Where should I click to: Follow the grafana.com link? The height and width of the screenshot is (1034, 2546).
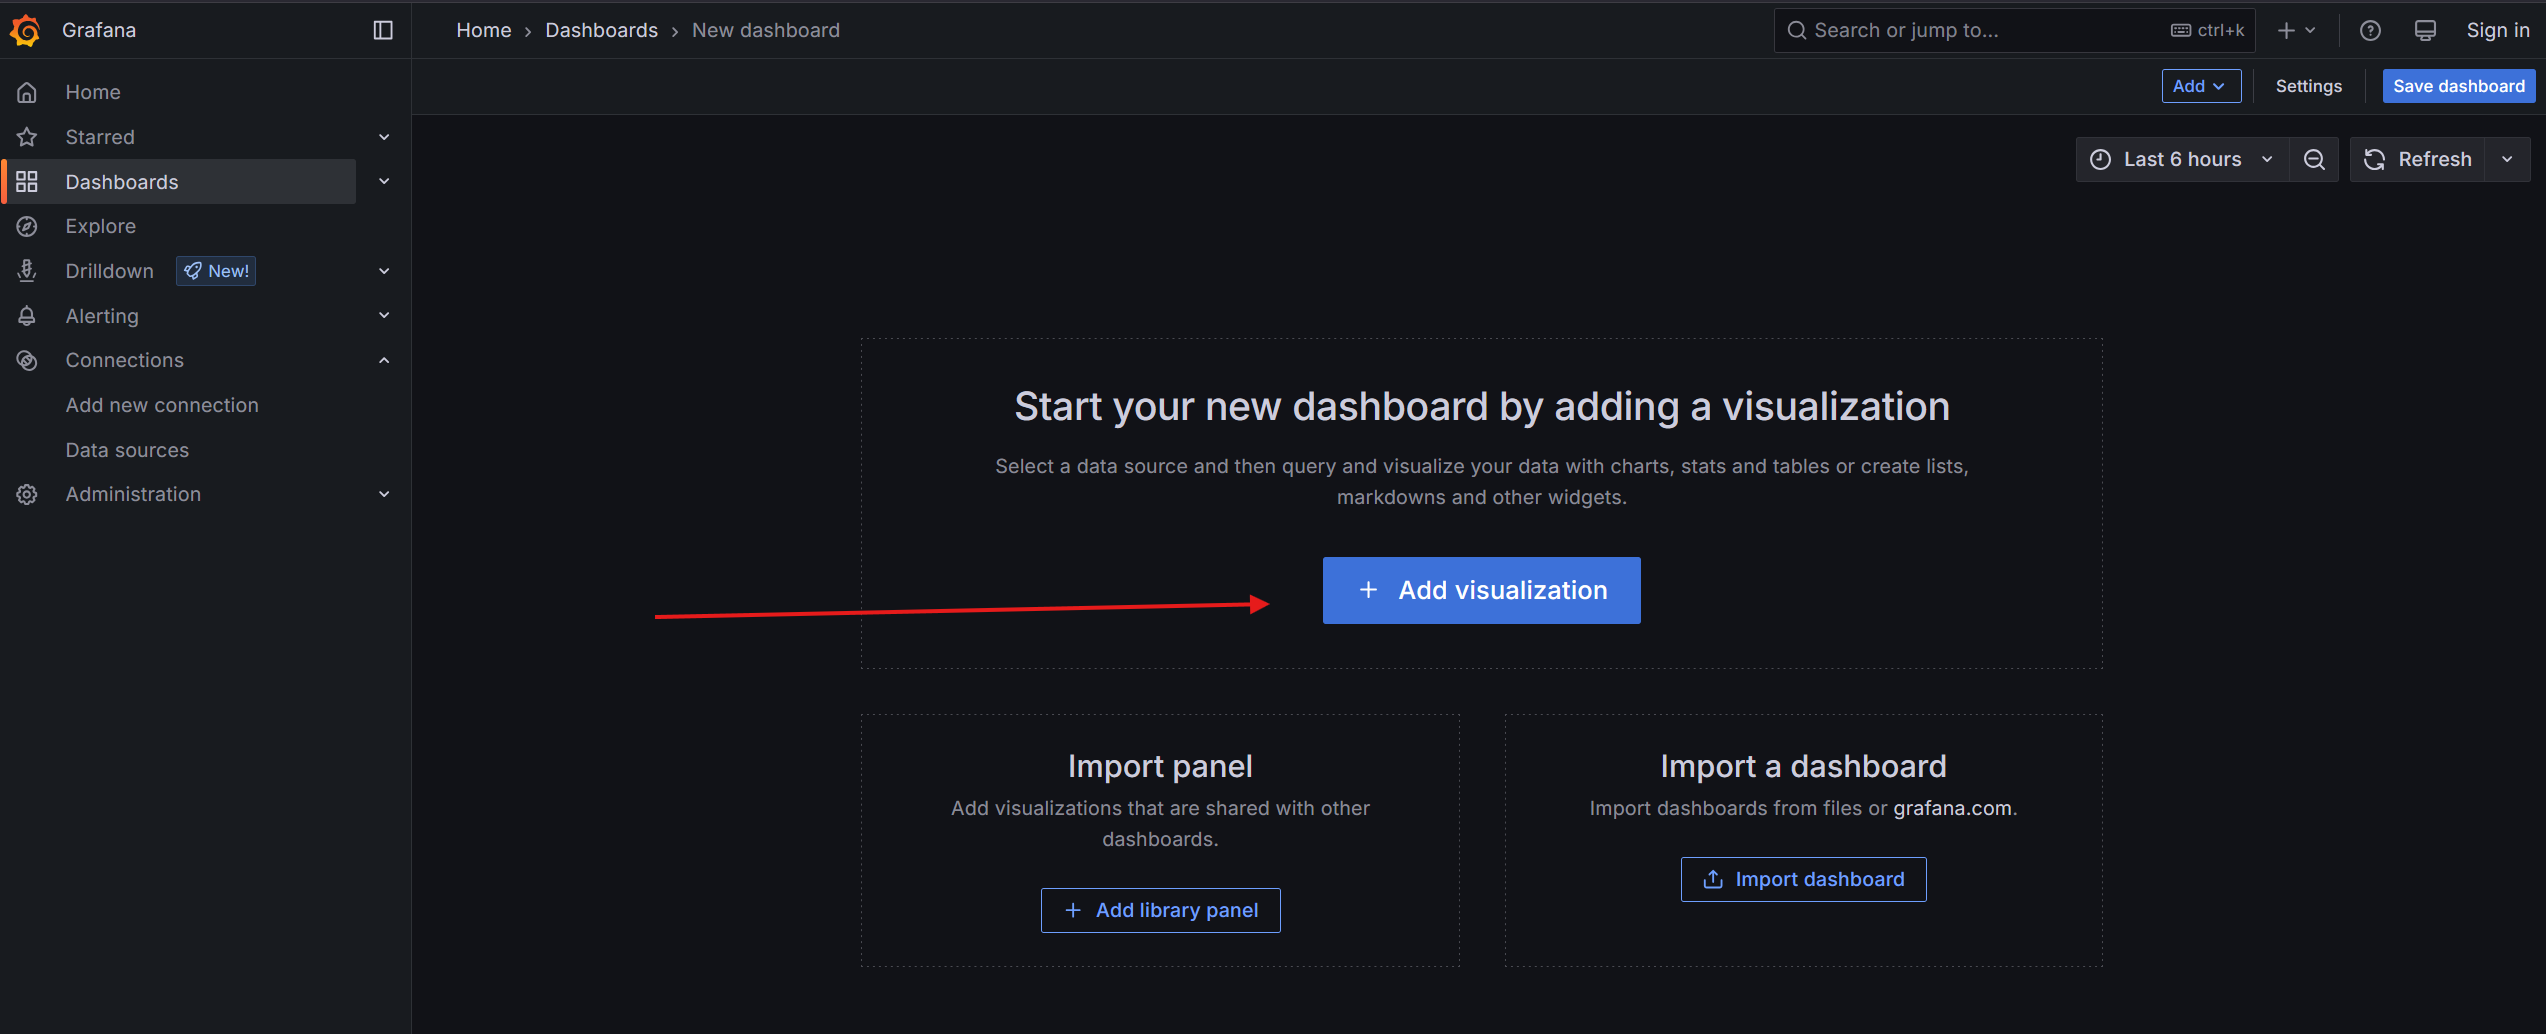[1952, 808]
